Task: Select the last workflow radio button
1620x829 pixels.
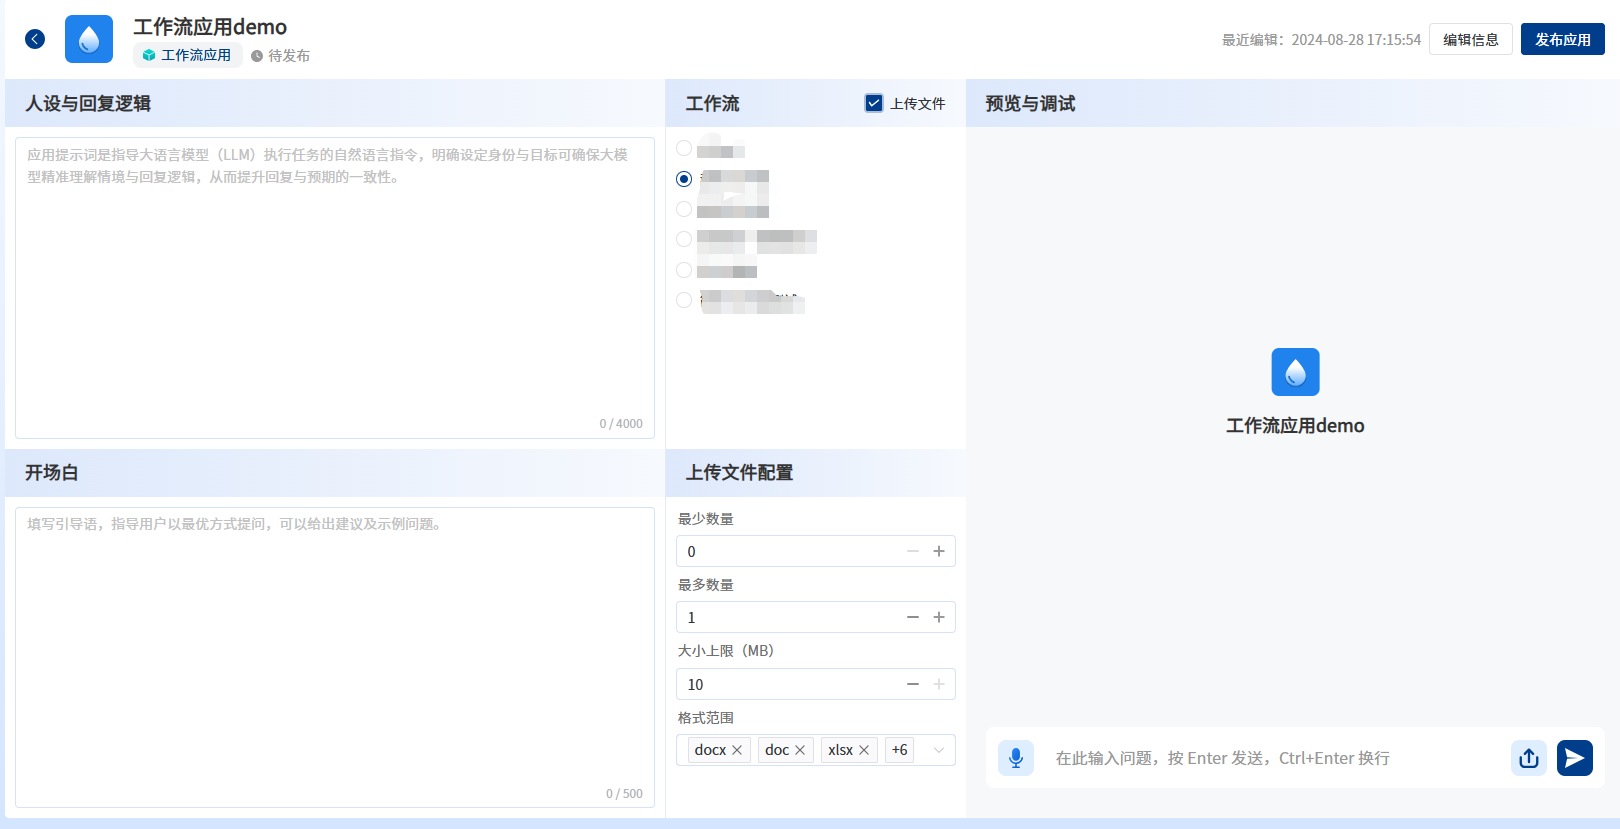Action: [x=684, y=300]
